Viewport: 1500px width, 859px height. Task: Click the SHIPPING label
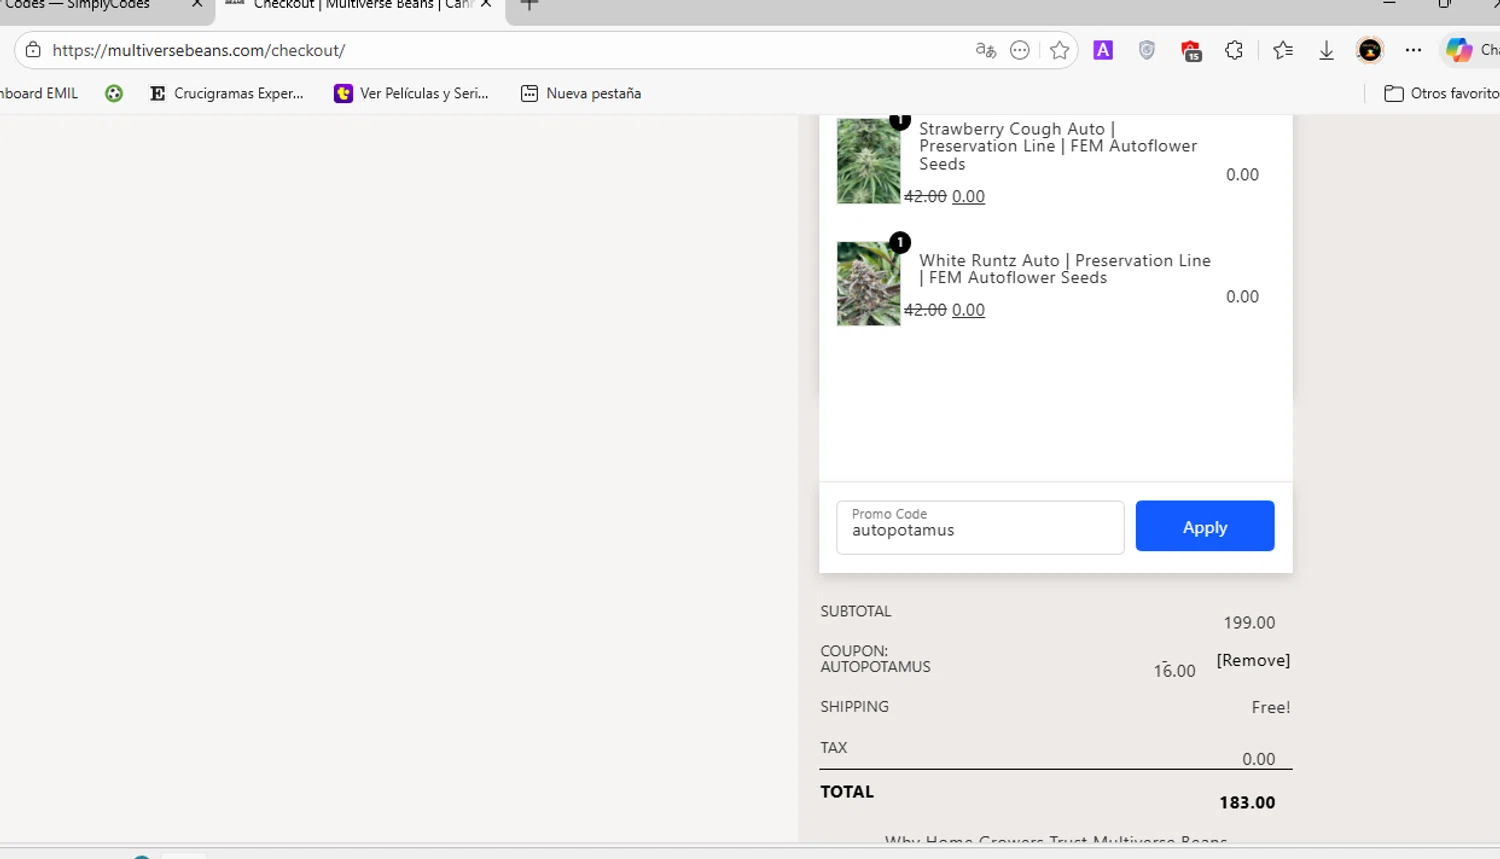click(x=854, y=706)
